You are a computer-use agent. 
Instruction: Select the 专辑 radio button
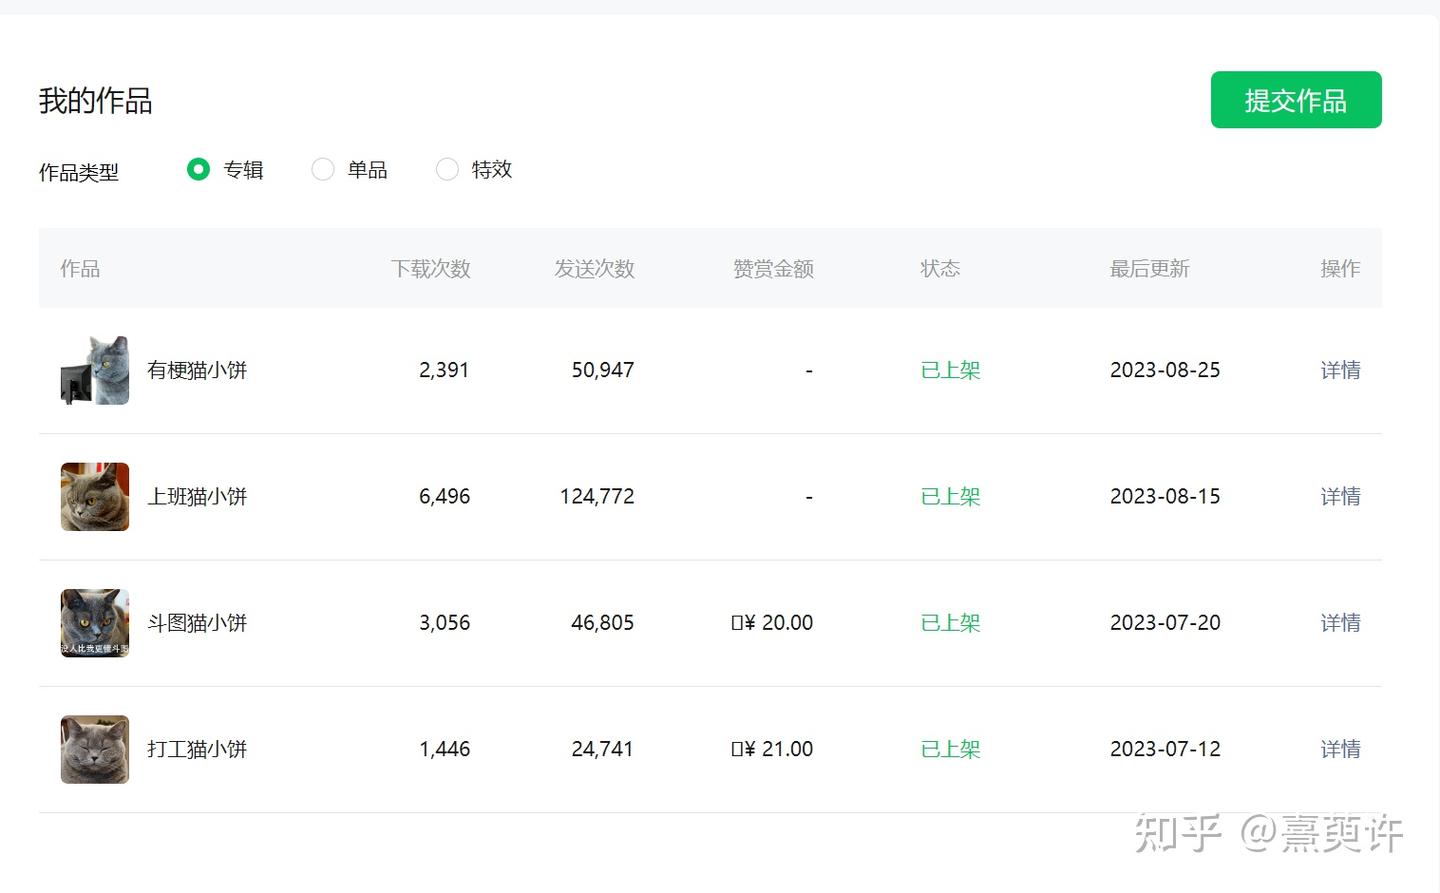(x=199, y=170)
